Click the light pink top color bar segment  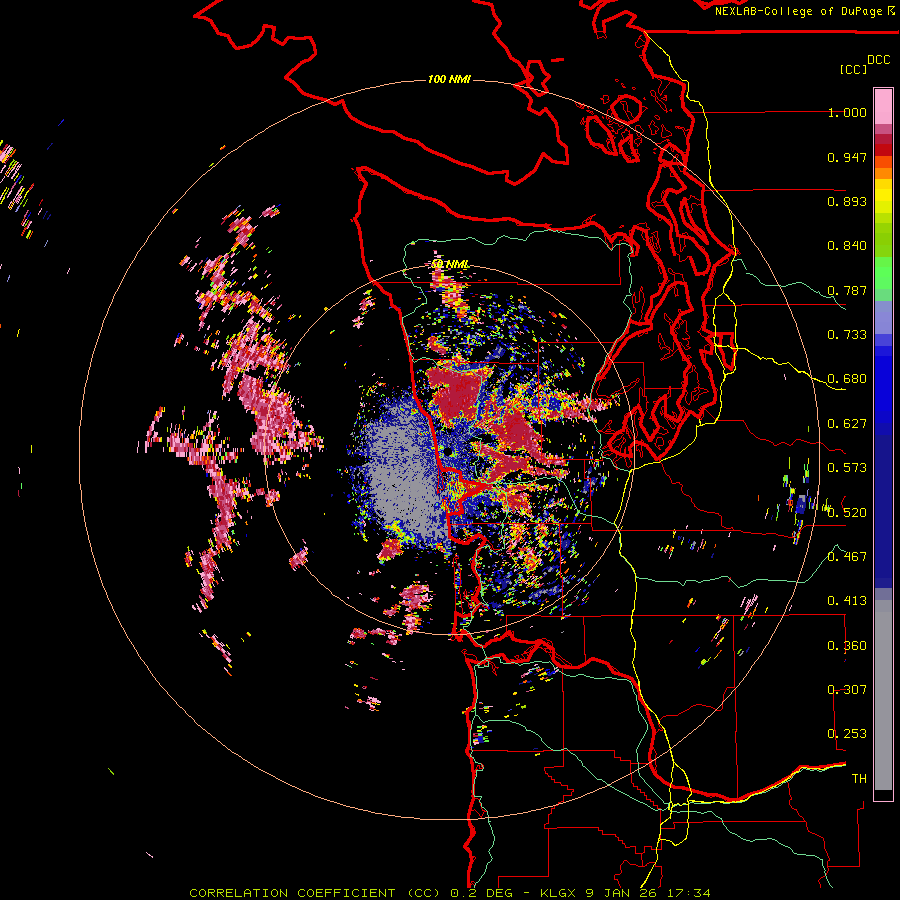[883, 106]
